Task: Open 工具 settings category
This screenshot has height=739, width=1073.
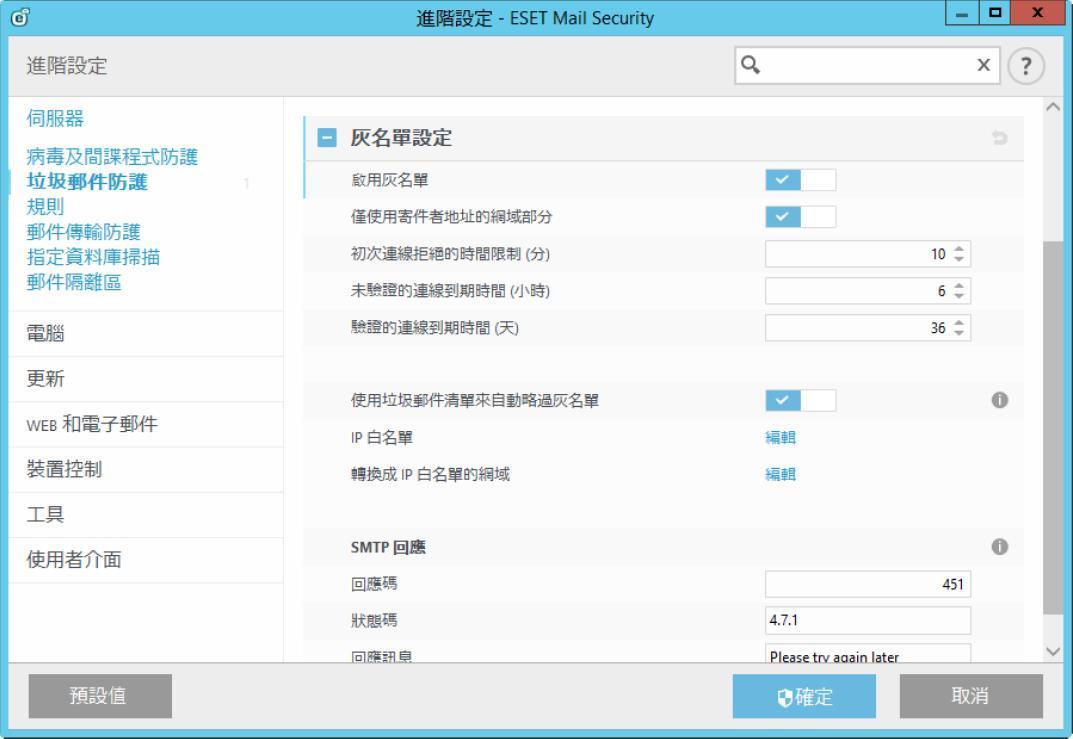Action: coord(146,515)
